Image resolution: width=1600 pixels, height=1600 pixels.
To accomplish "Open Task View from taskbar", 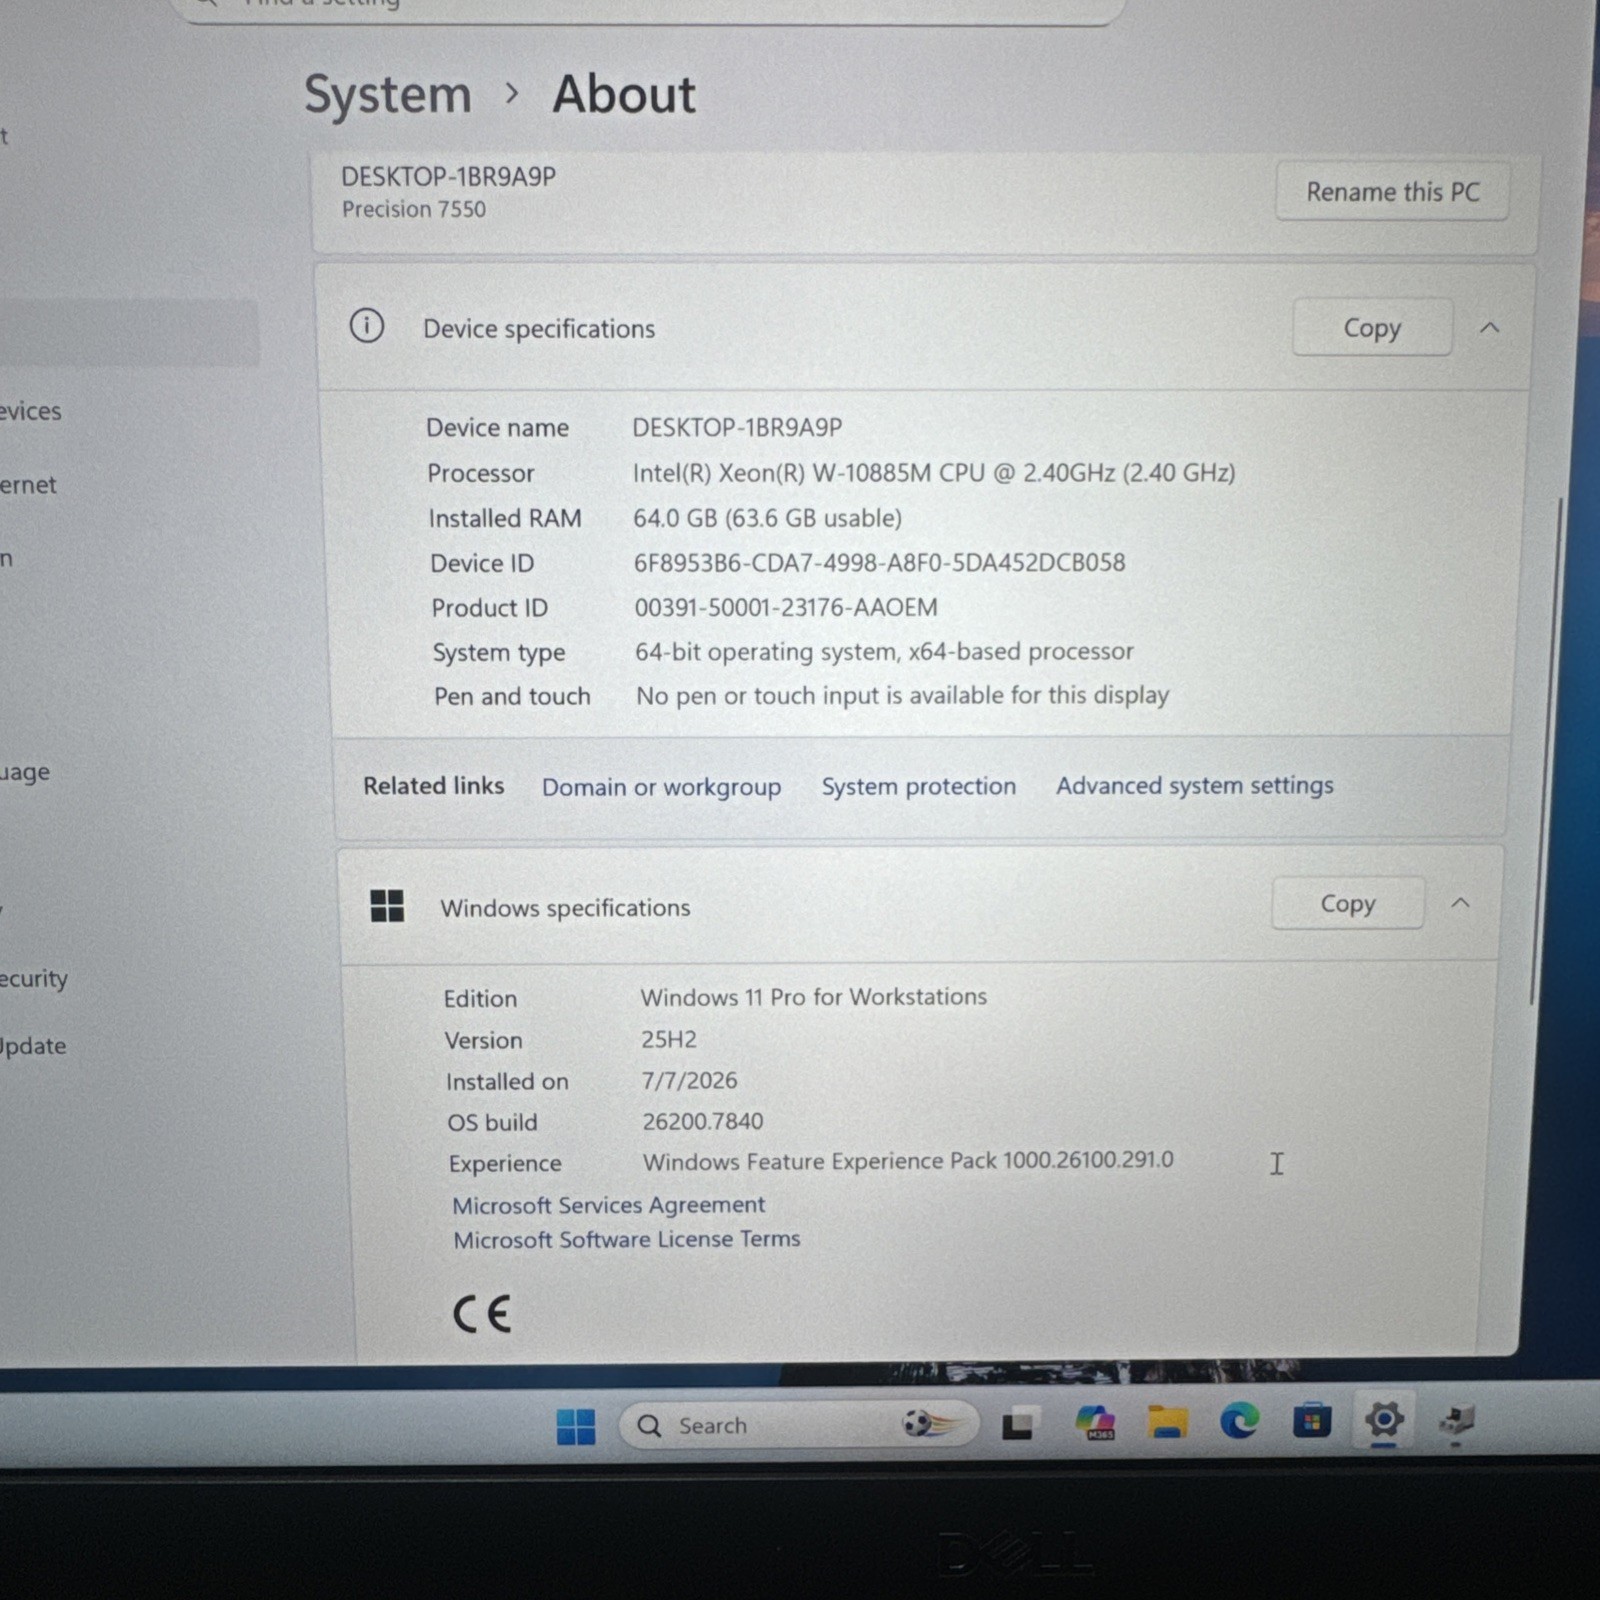I will (x=1020, y=1423).
